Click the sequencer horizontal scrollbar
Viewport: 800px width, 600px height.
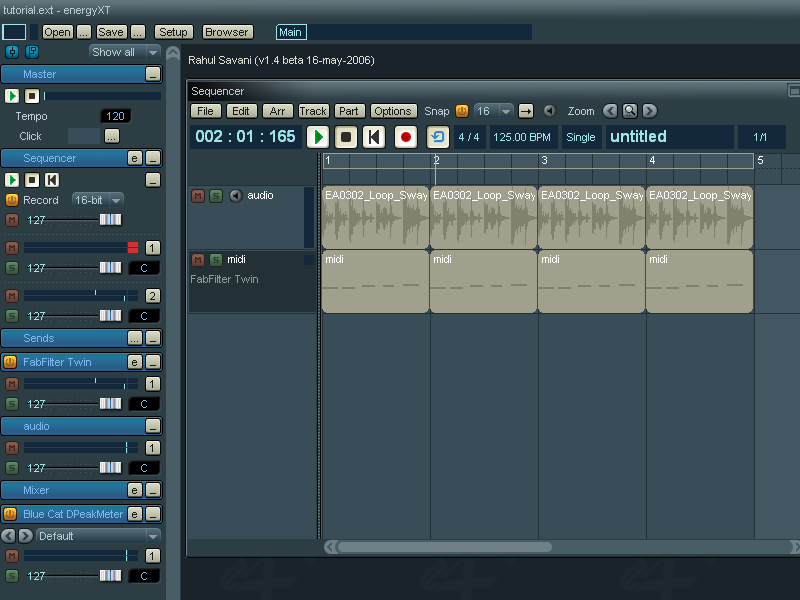pos(444,547)
